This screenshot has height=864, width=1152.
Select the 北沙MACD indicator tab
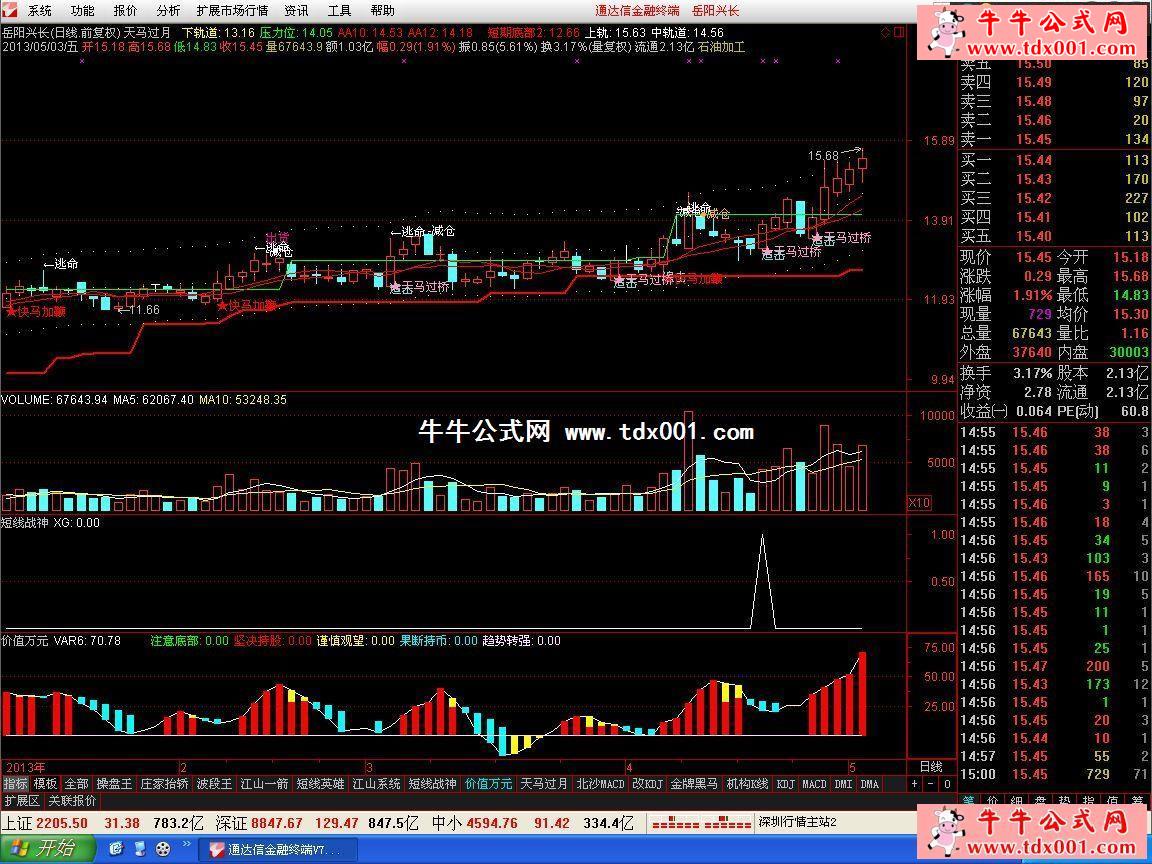[600, 784]
